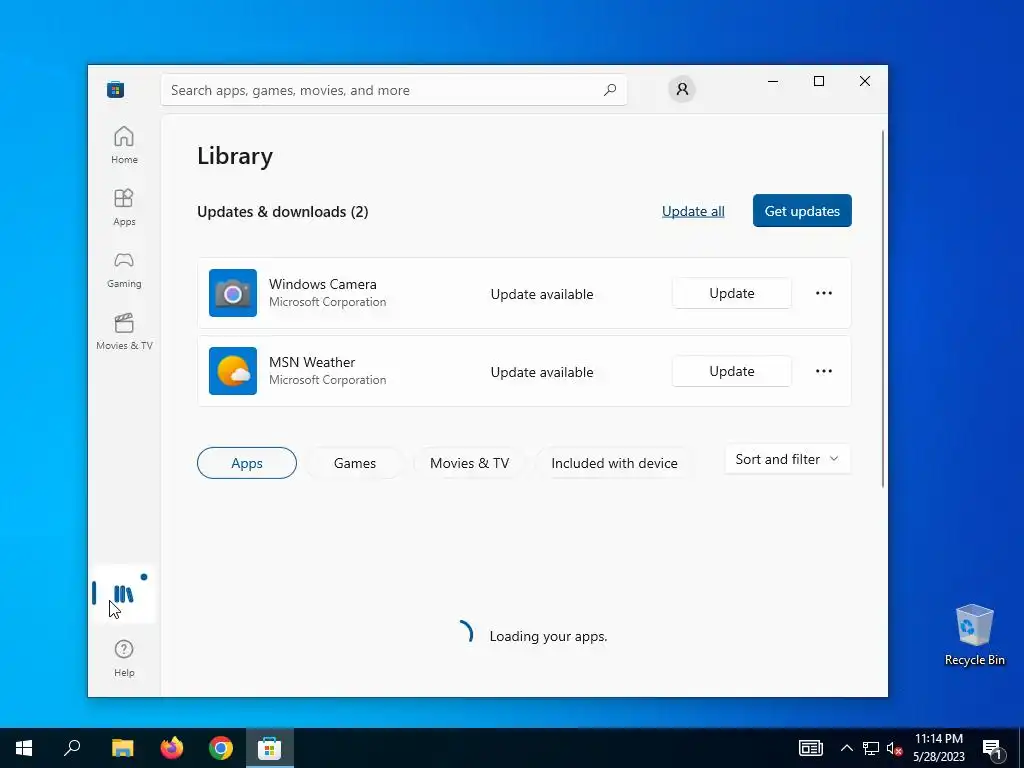Image resolution: width=1024 pixels, height=768 pixels.
Task: Click the MSN Weather title text
Action: pos(312,362)
